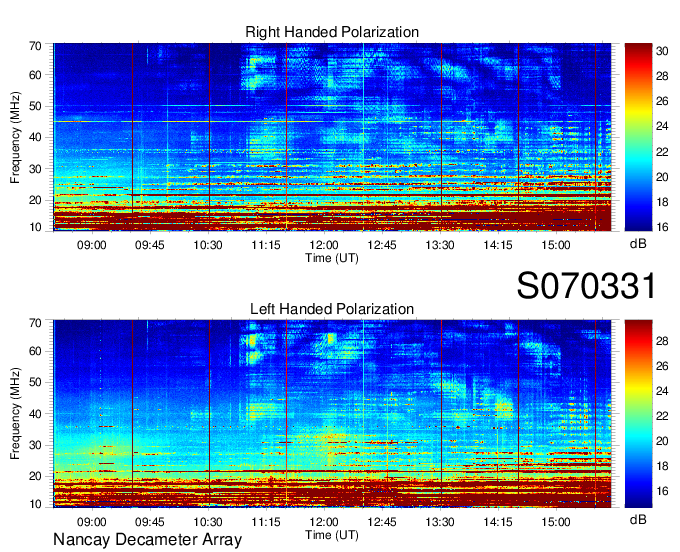680x552 pixels.
Task: Click '10:30' time tick of left-handed plot
Action: pos(208,522)
